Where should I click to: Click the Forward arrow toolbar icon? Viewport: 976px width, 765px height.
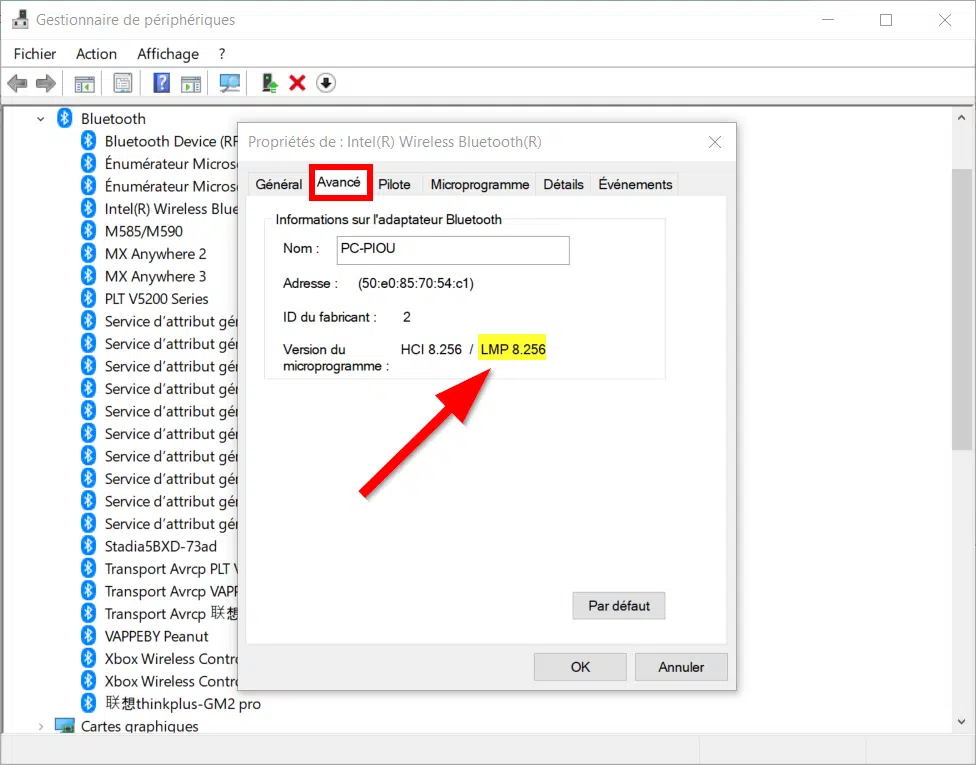pos(46,83)
